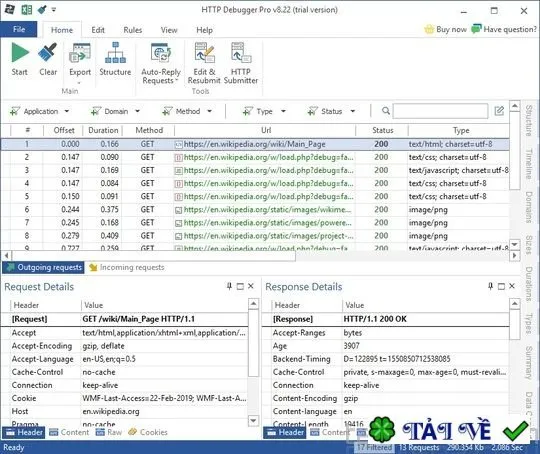Click the Auto-Reply Requests icon
This screenshot has width=540, height=454.
click(x=161, y=52)
